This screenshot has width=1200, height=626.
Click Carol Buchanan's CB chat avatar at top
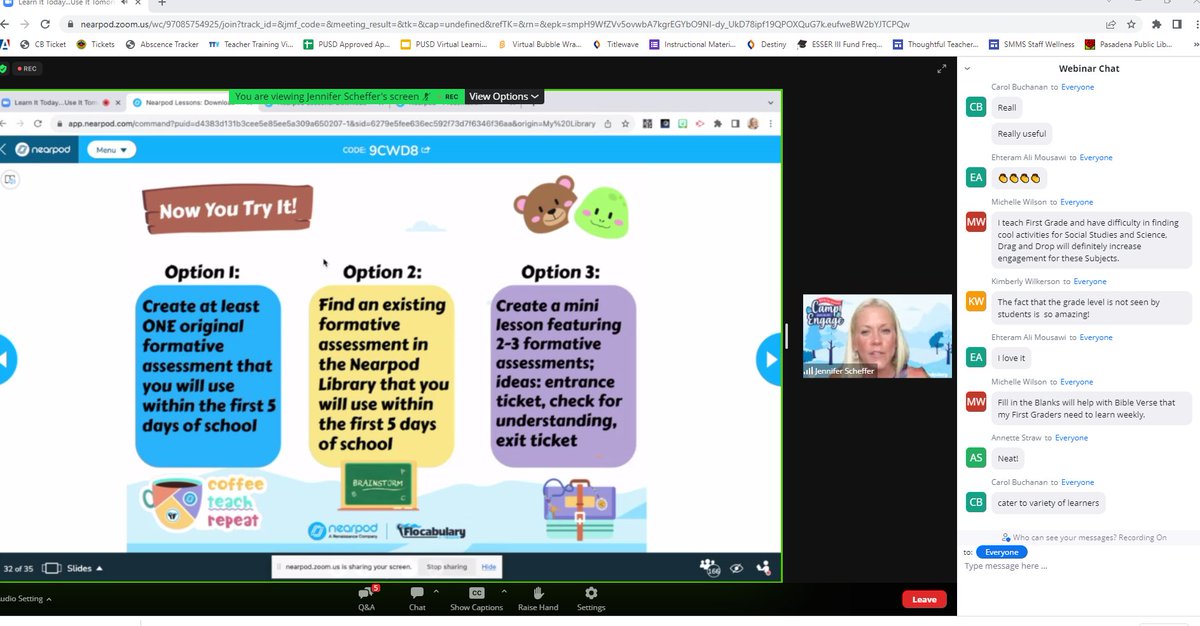click(x=976, y=108)
